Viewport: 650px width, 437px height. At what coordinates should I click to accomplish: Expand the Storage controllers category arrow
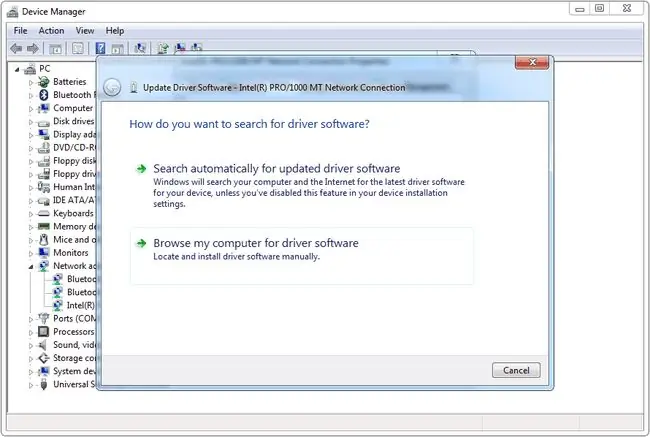click(x=31, y=359)
